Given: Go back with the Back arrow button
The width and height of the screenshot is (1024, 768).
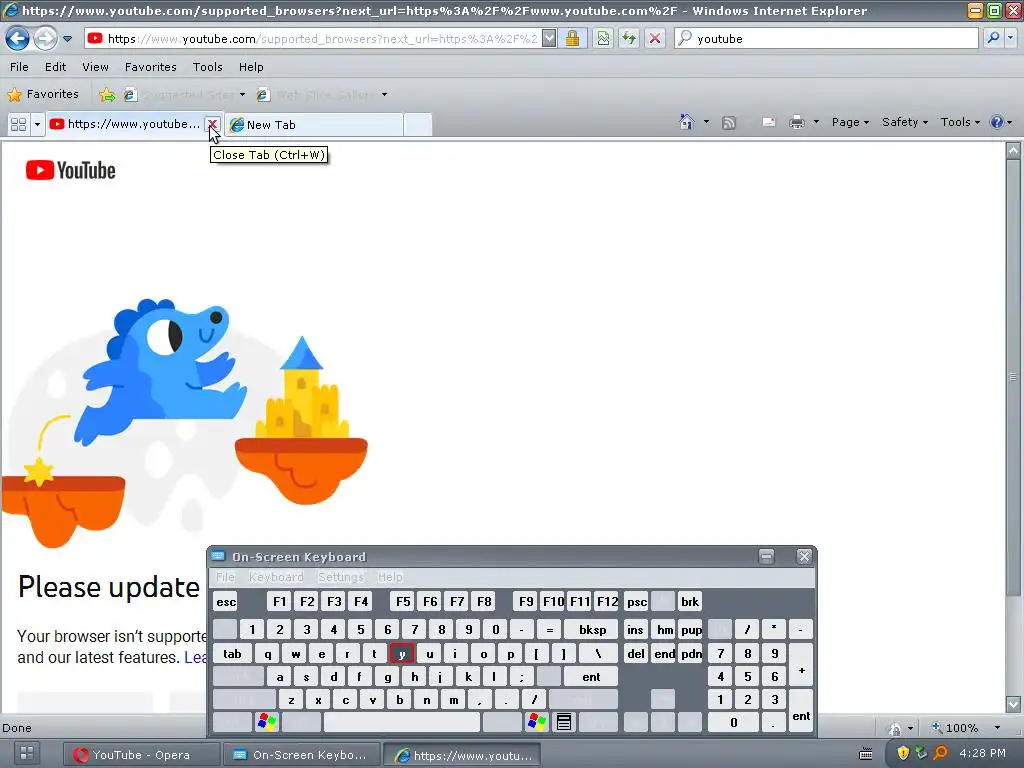Looking at the screenshot, I should click(x=17, y=39).
